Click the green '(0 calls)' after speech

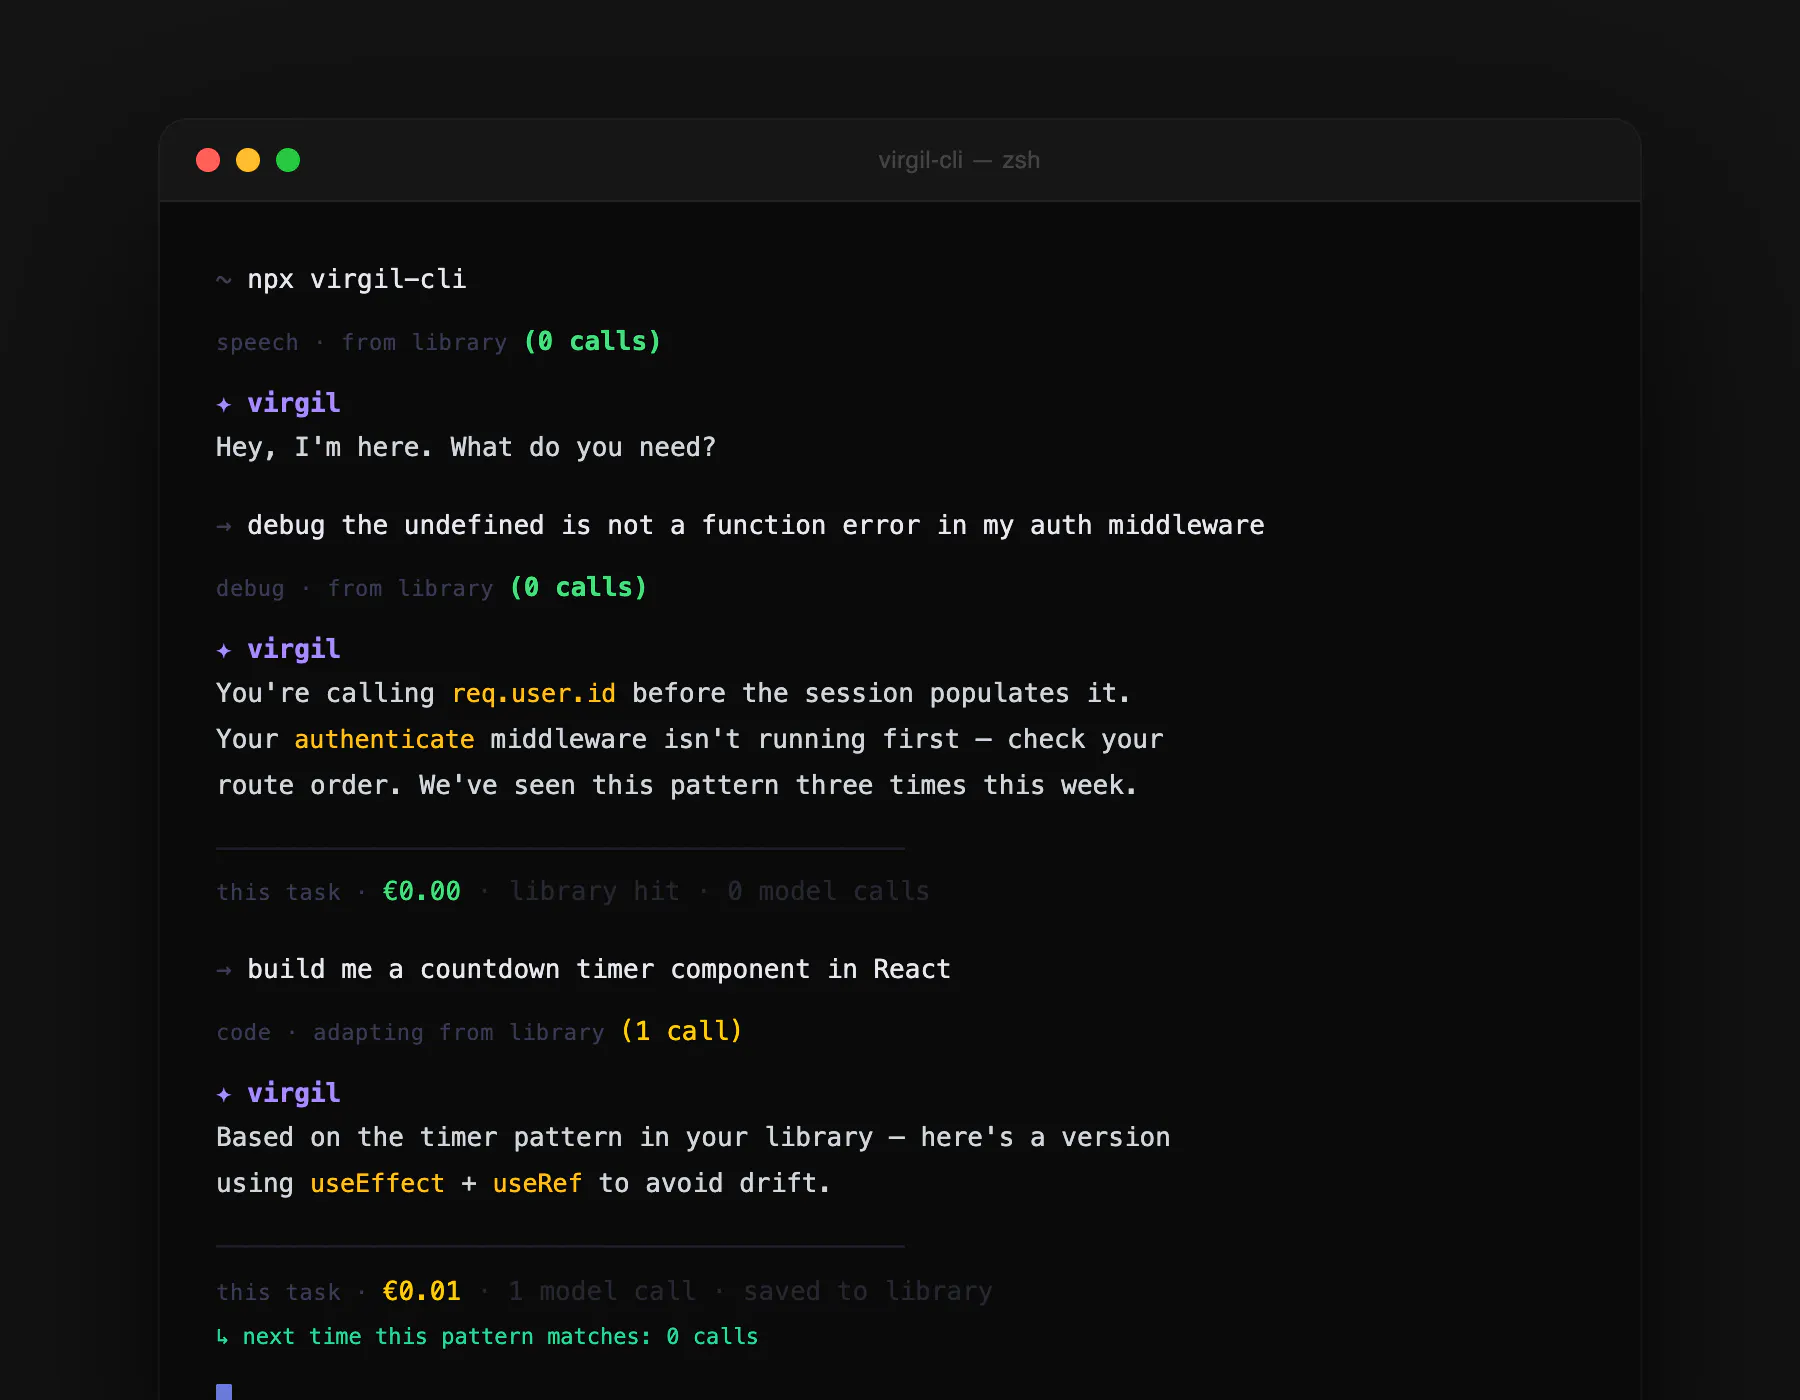click(592, 341)
